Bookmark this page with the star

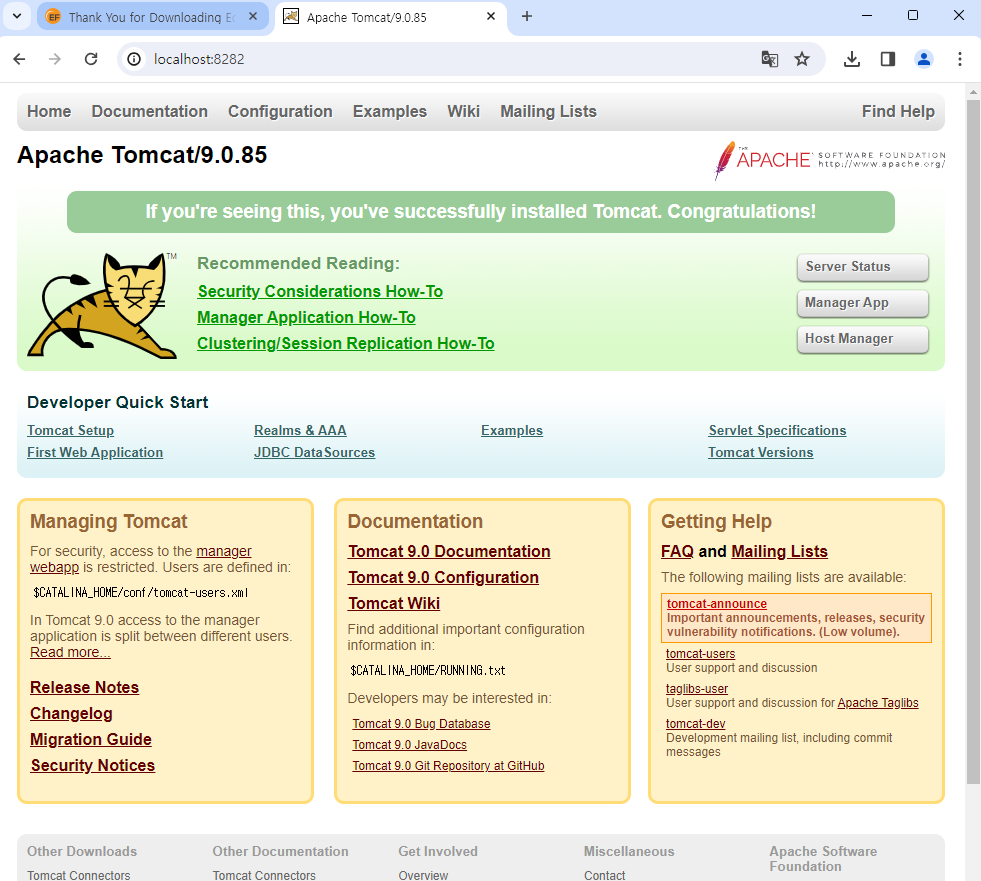[x=802, y=59]
